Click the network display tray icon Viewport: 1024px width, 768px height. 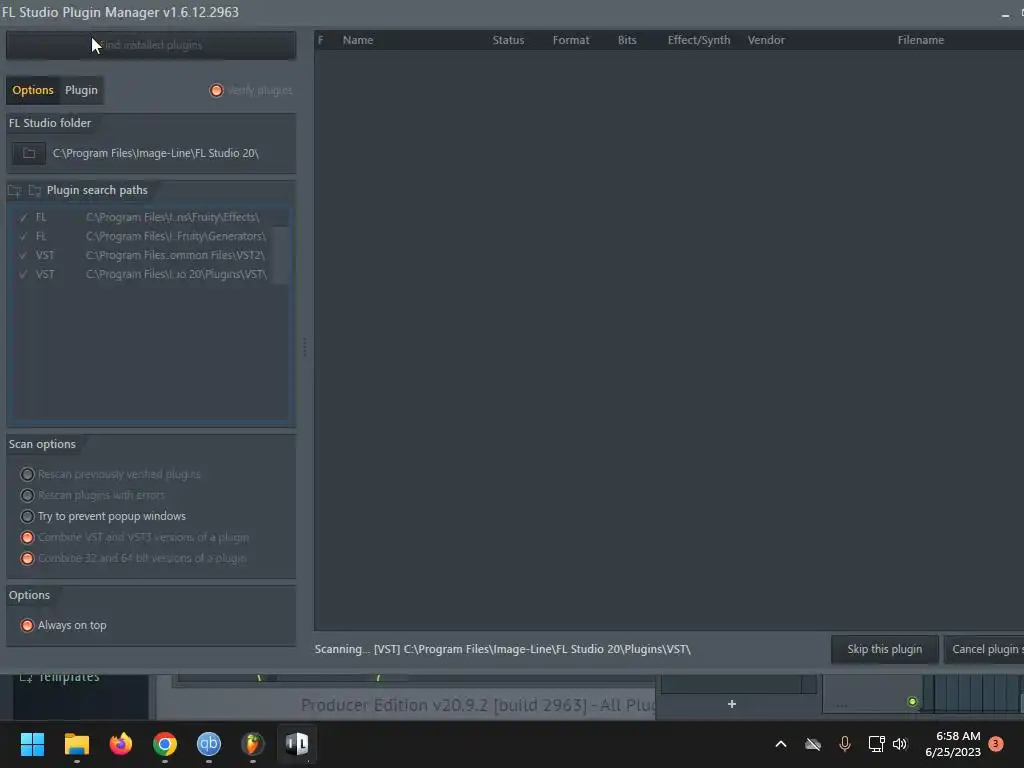click(x=876, y=744)
